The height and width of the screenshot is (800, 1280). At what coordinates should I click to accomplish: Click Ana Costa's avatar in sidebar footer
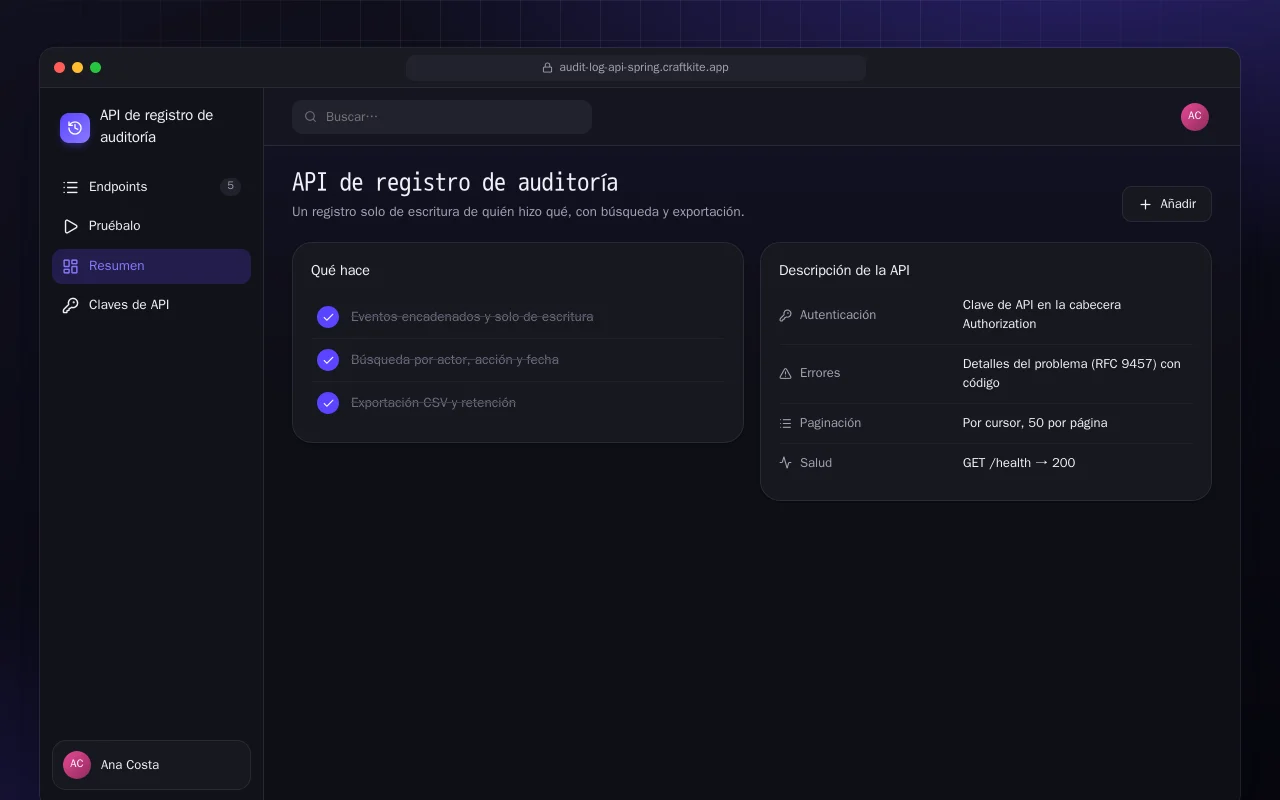(x=77, y=765)
